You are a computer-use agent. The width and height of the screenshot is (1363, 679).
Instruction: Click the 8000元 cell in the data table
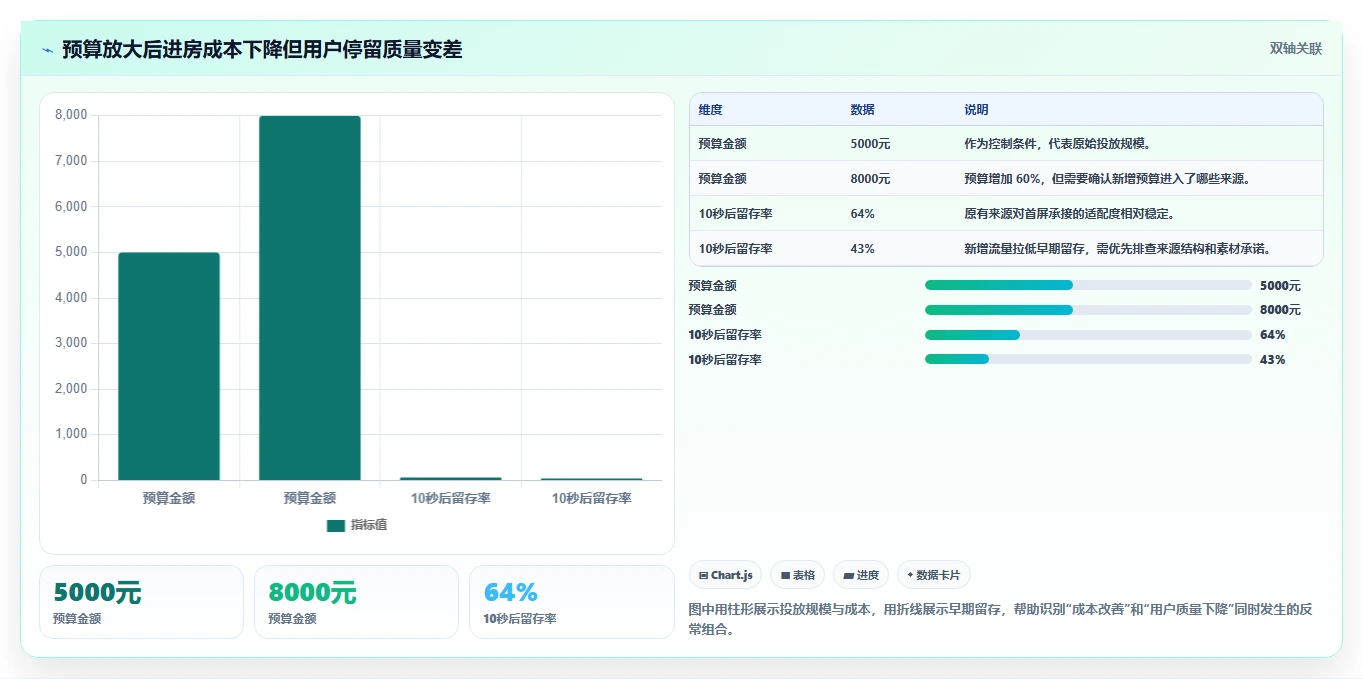[x=870, y=179]
